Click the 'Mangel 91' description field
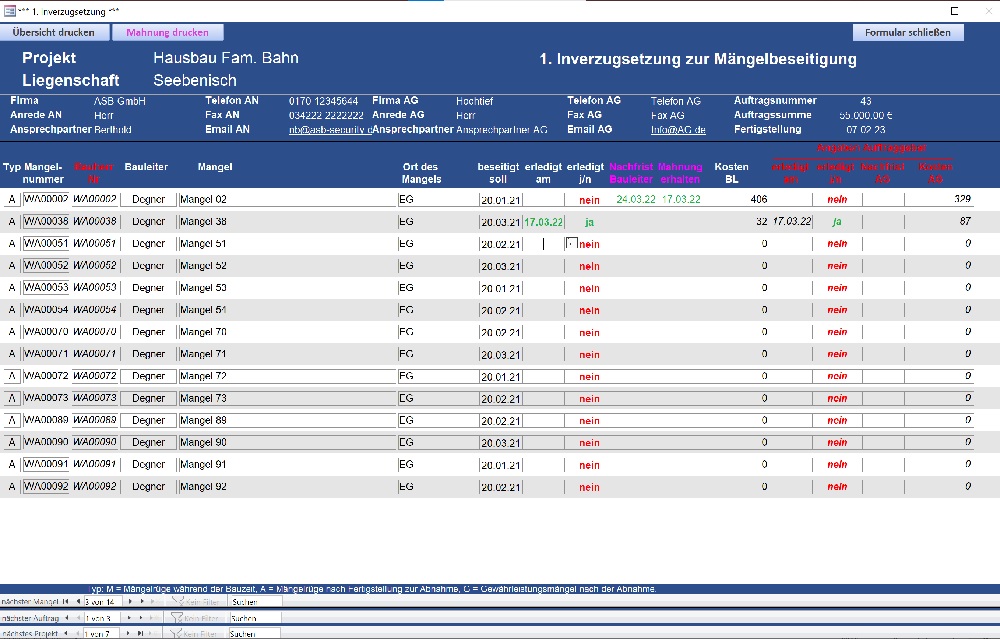Viewport: 1000px width, 639px height. click(287, 464)
